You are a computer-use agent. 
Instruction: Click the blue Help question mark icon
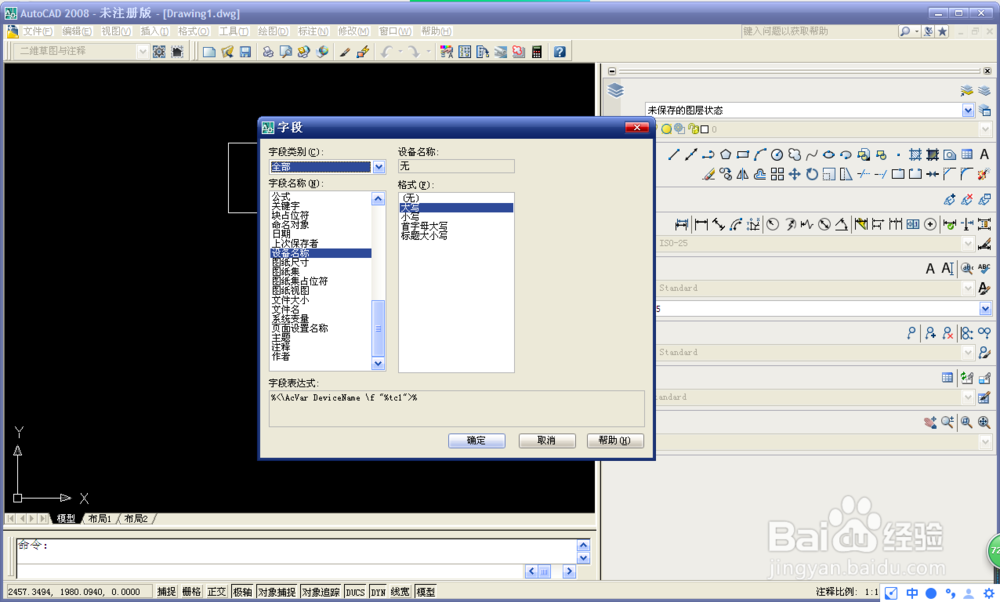559,52
